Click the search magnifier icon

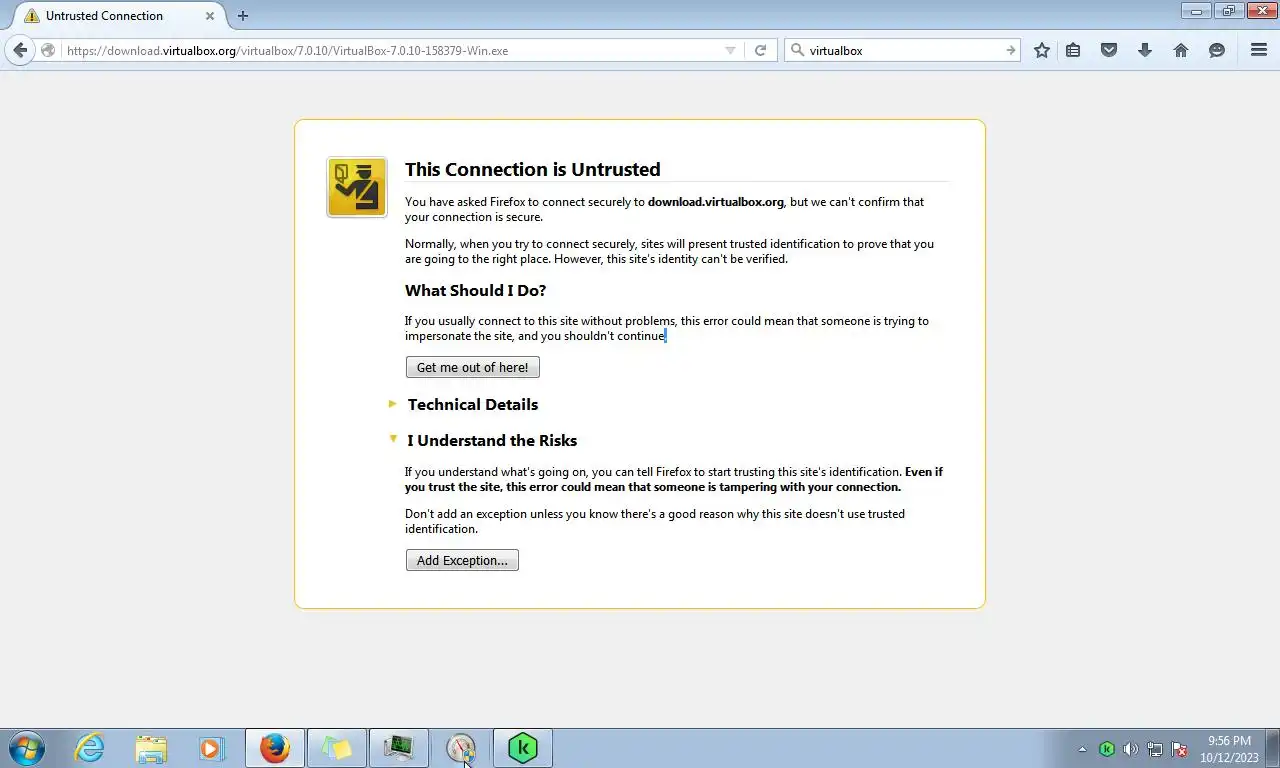[797, 50]
